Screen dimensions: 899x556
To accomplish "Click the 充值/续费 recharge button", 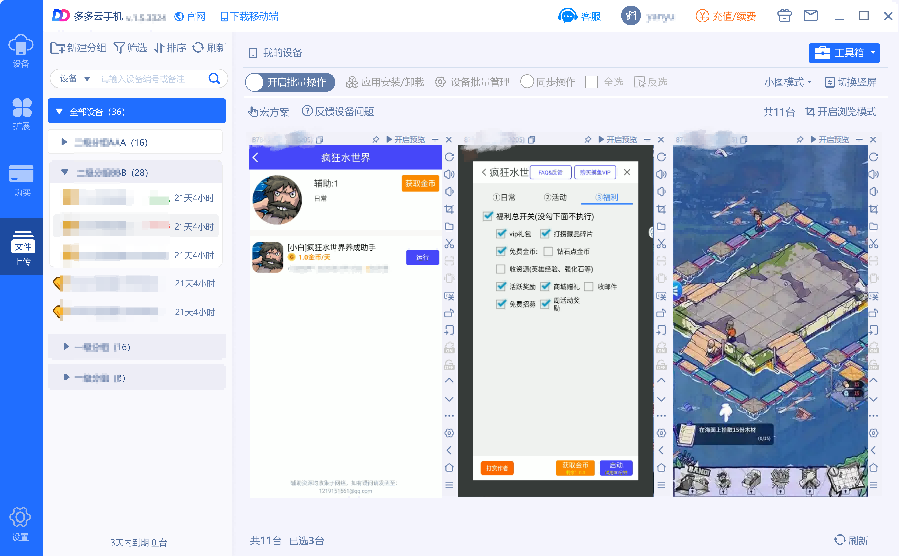I will [726, 16].
